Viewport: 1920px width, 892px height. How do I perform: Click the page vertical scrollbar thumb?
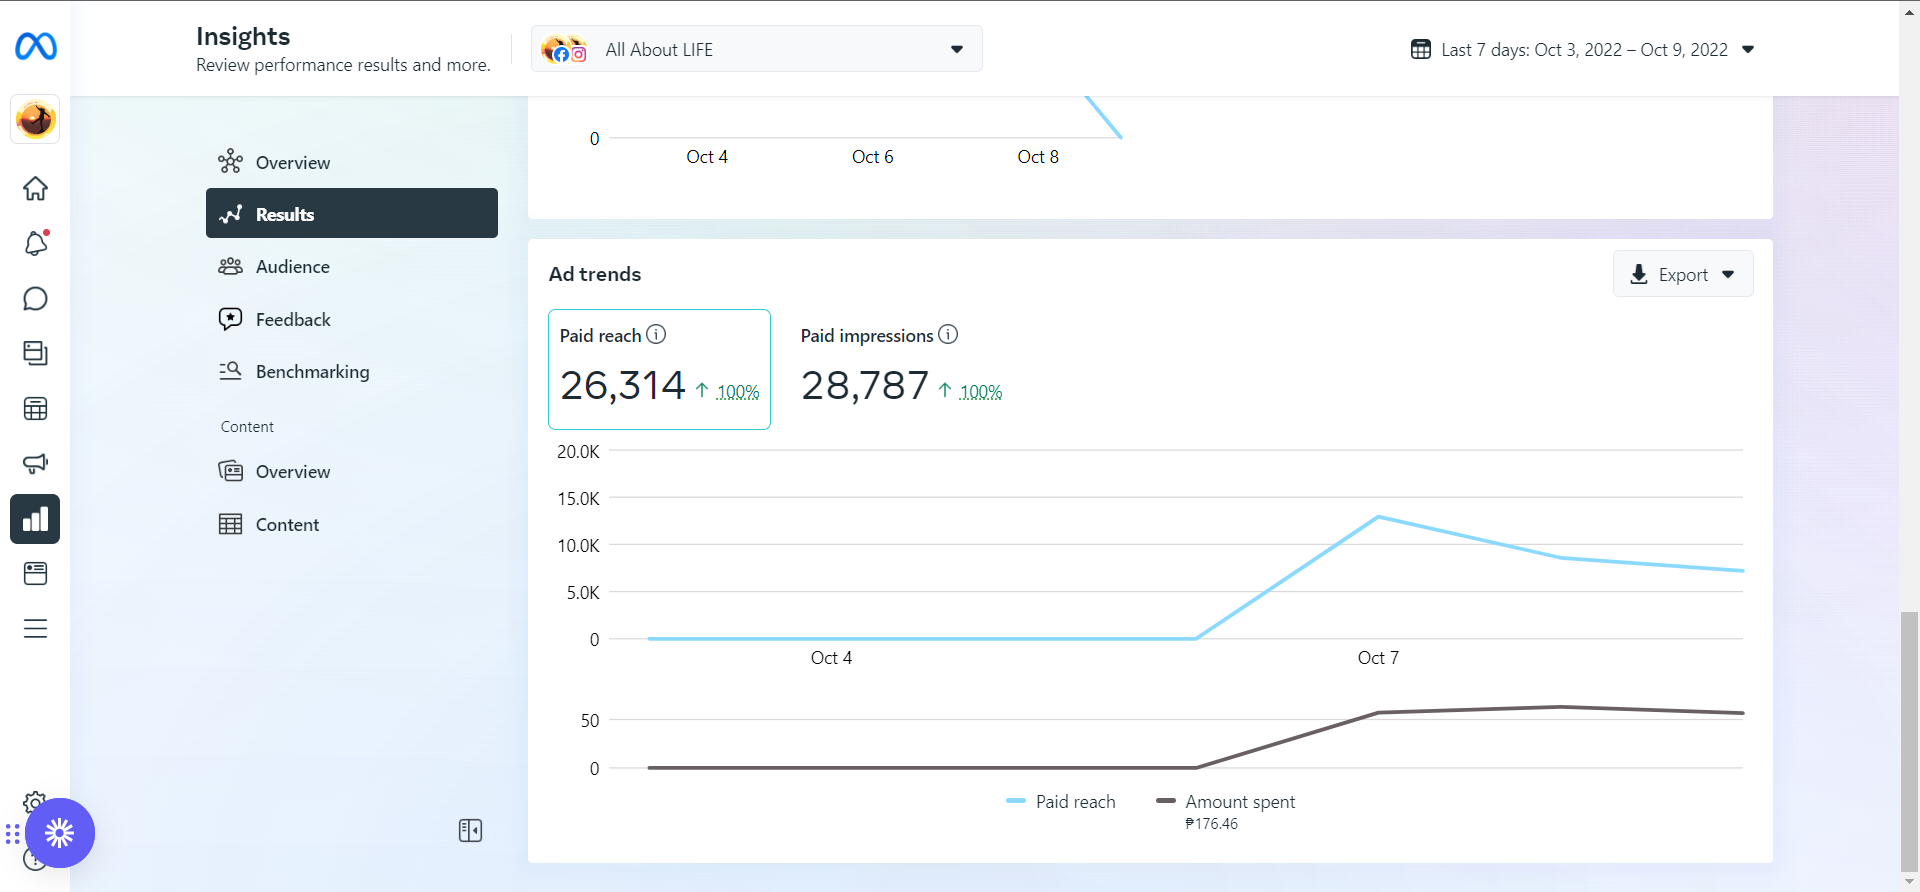click(1910, 742)
